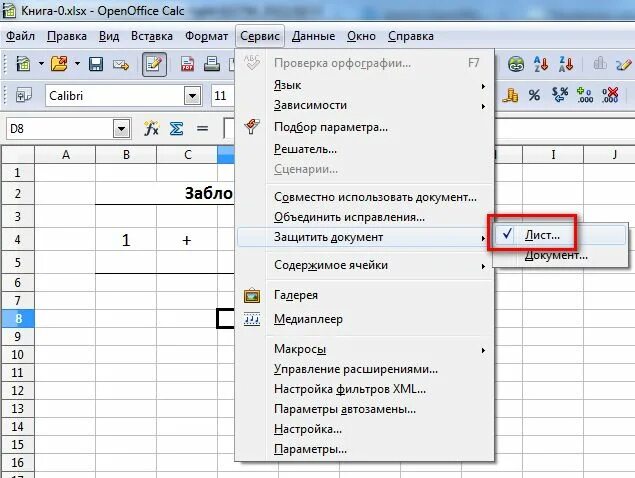Select cell B4 containing 1

(x=126, y=240)
